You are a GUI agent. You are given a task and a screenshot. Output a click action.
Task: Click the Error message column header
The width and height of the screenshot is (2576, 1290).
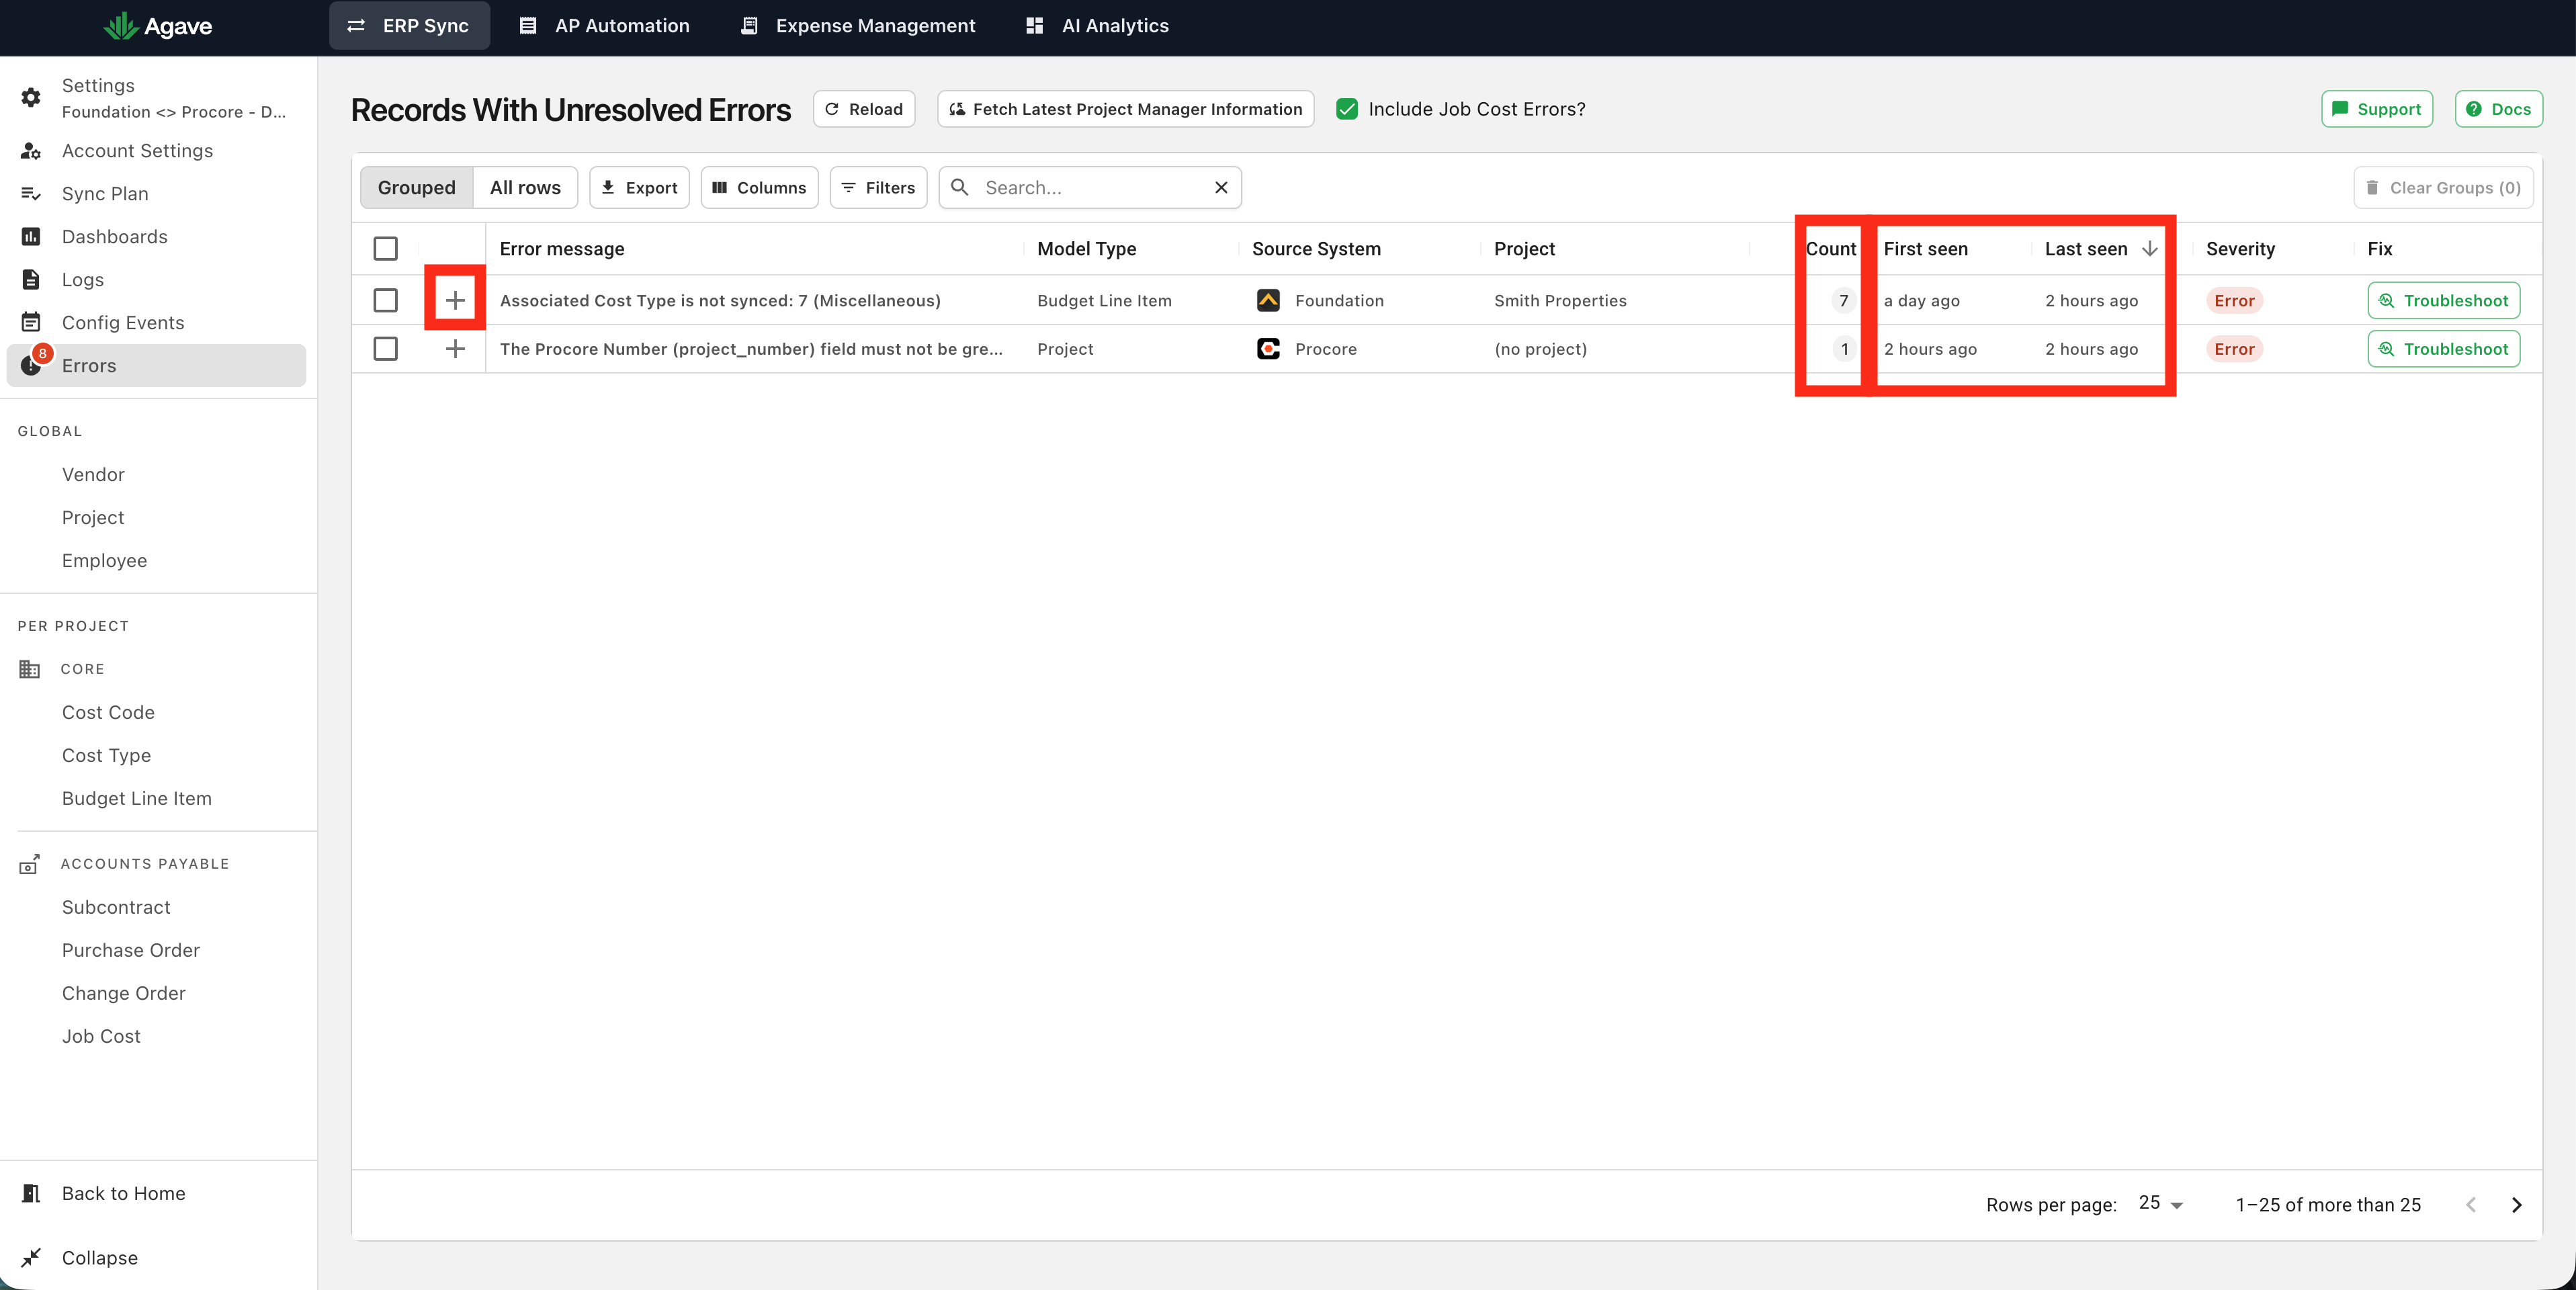point(562,248)
